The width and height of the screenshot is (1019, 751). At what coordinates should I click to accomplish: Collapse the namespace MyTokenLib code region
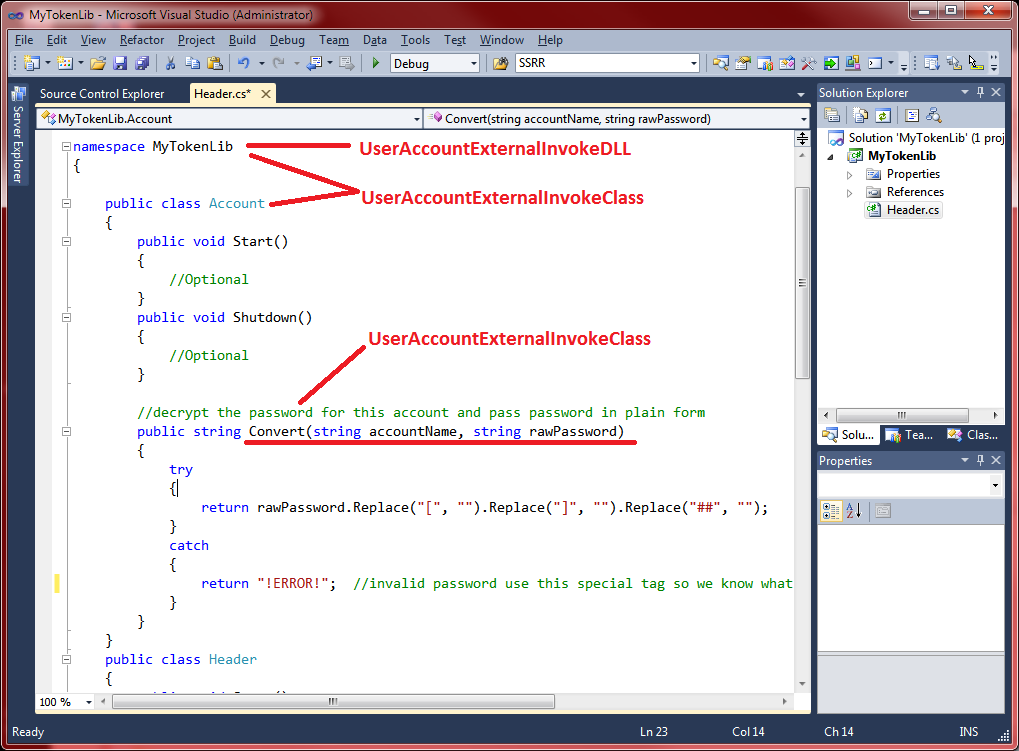pyautogui.click(x=66, y=147)
